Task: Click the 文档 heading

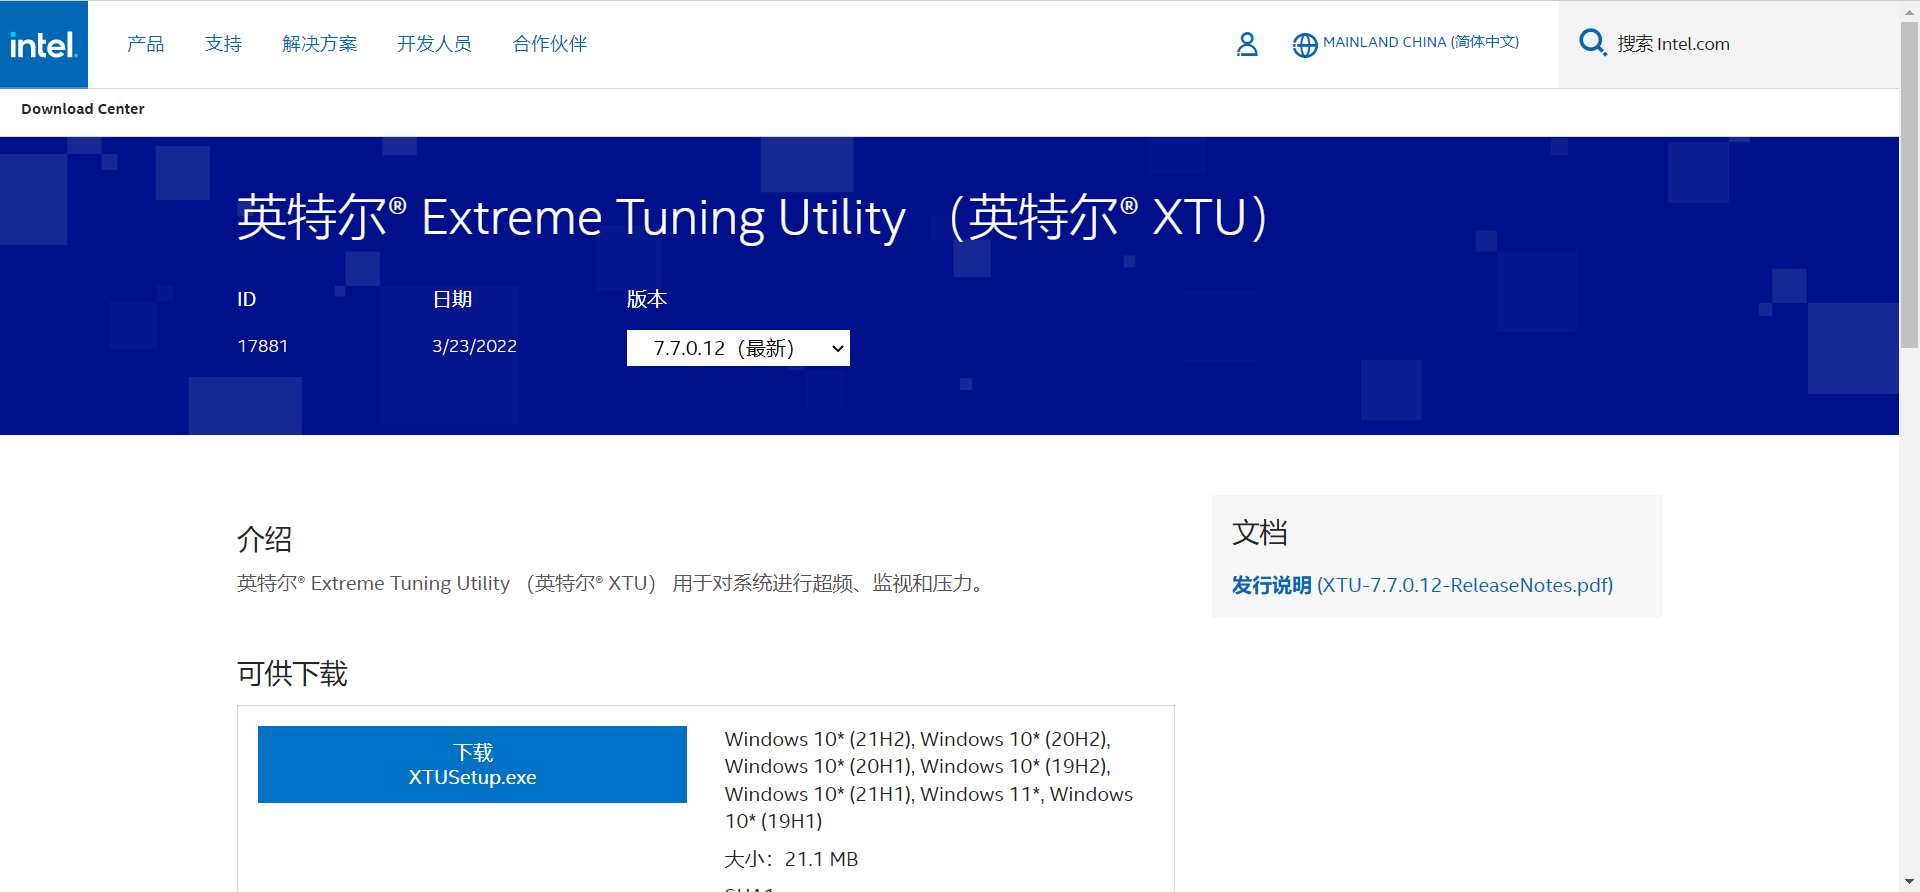Action: pyautogui.click(x=1260, y=532)
